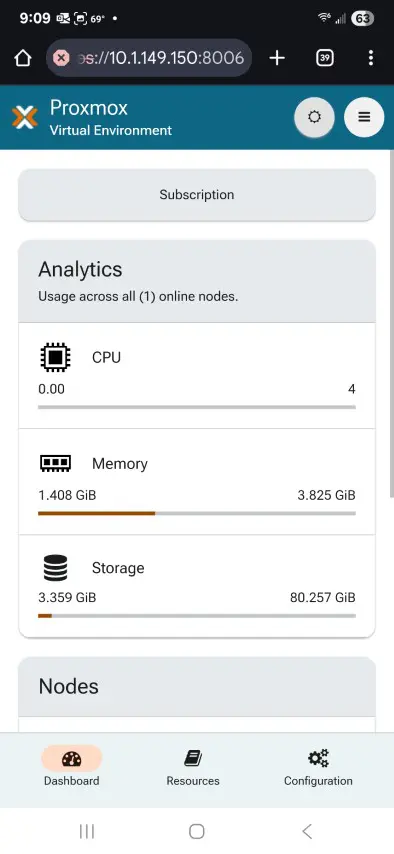Click the Proxmox X logo

[25, 117]
